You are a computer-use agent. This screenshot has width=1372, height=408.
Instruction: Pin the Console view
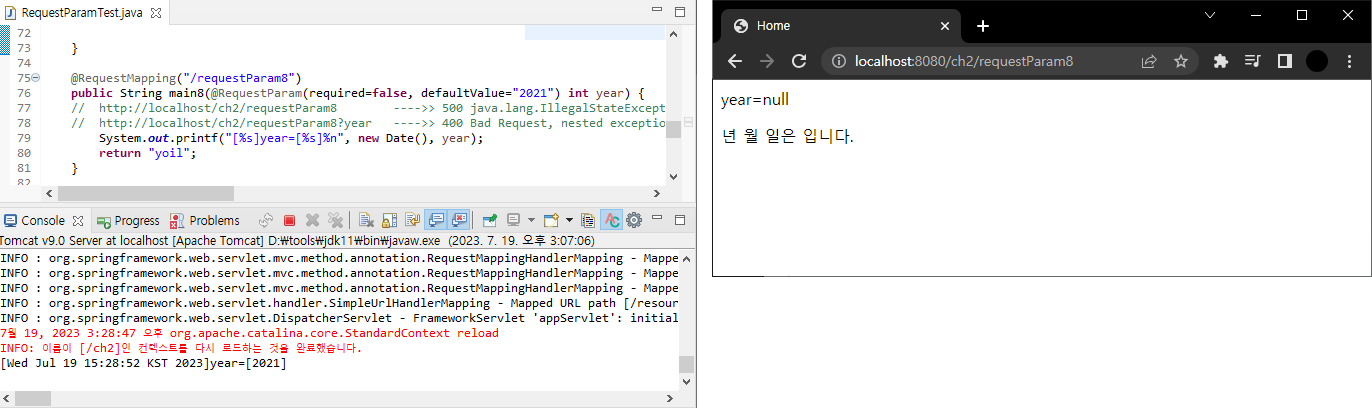pos(490,220)
